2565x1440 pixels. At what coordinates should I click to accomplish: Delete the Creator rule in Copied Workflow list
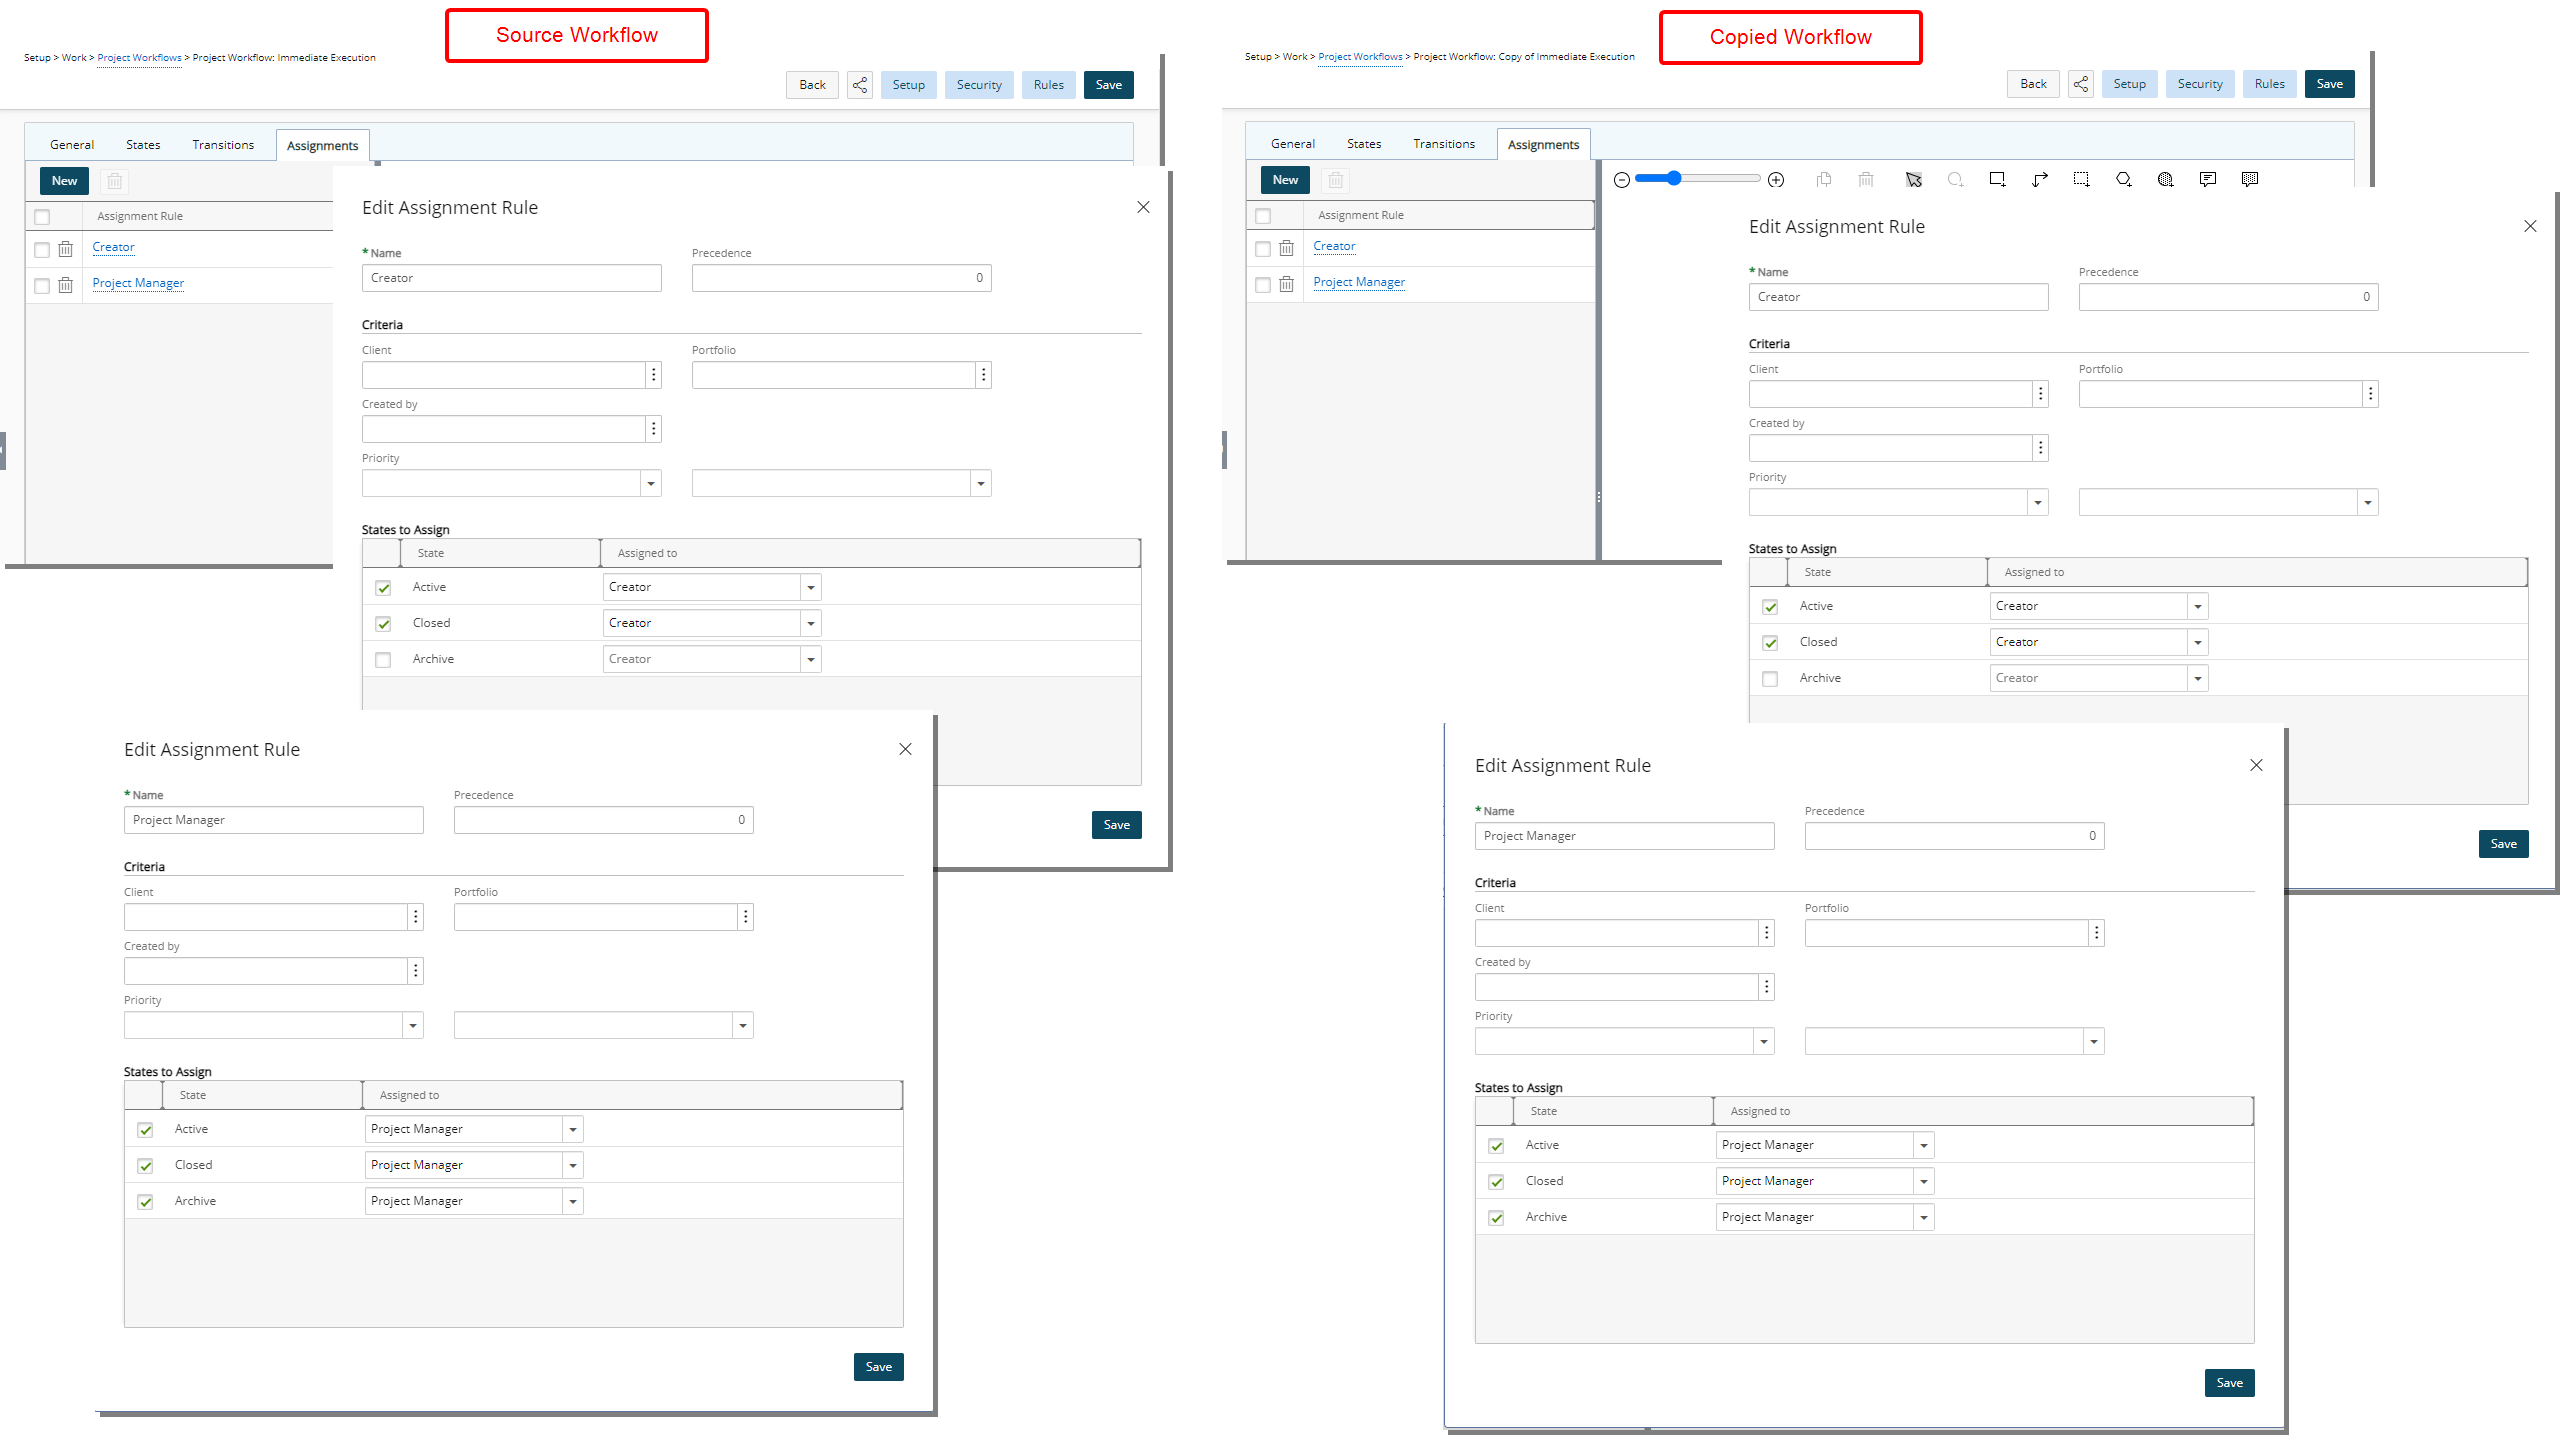(1287, 248)
